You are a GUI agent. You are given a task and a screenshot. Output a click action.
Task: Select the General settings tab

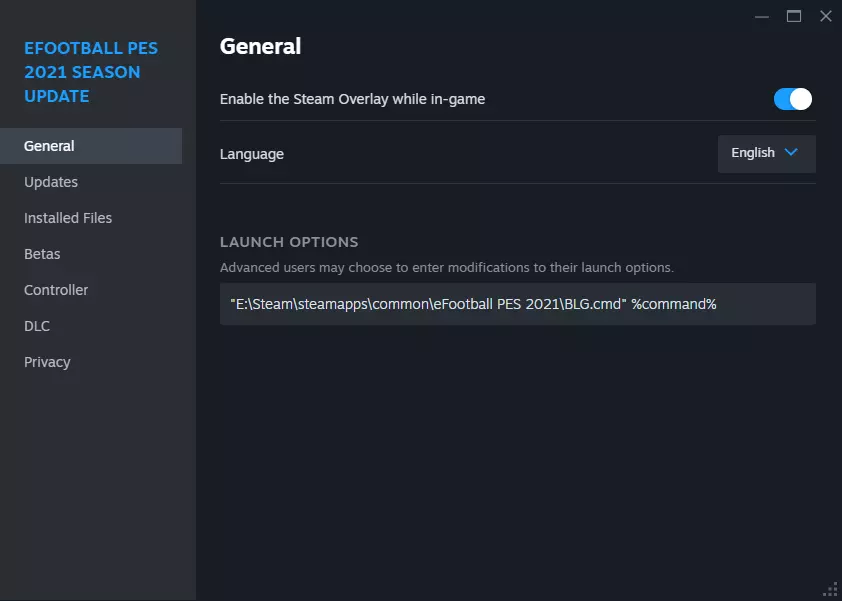point(50,146)
